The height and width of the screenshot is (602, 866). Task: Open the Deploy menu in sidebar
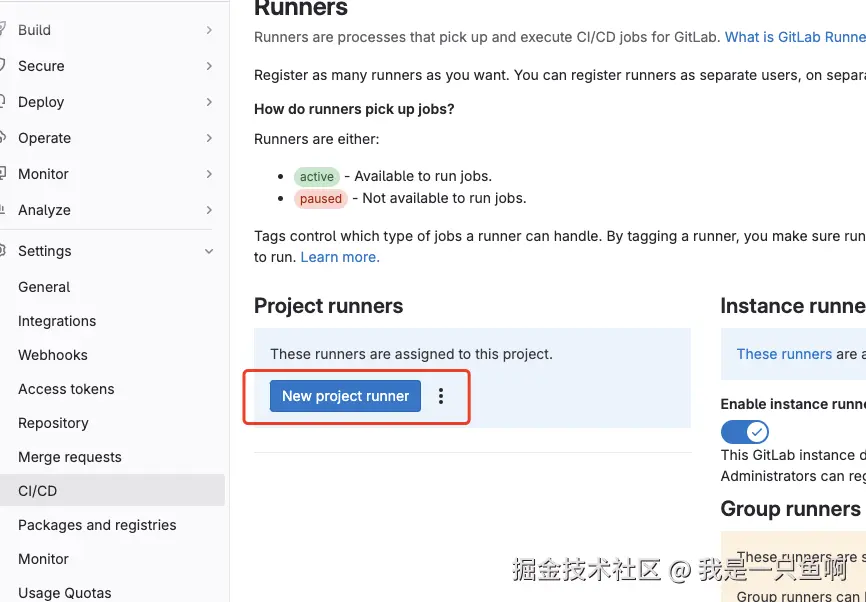click(108, 102)
